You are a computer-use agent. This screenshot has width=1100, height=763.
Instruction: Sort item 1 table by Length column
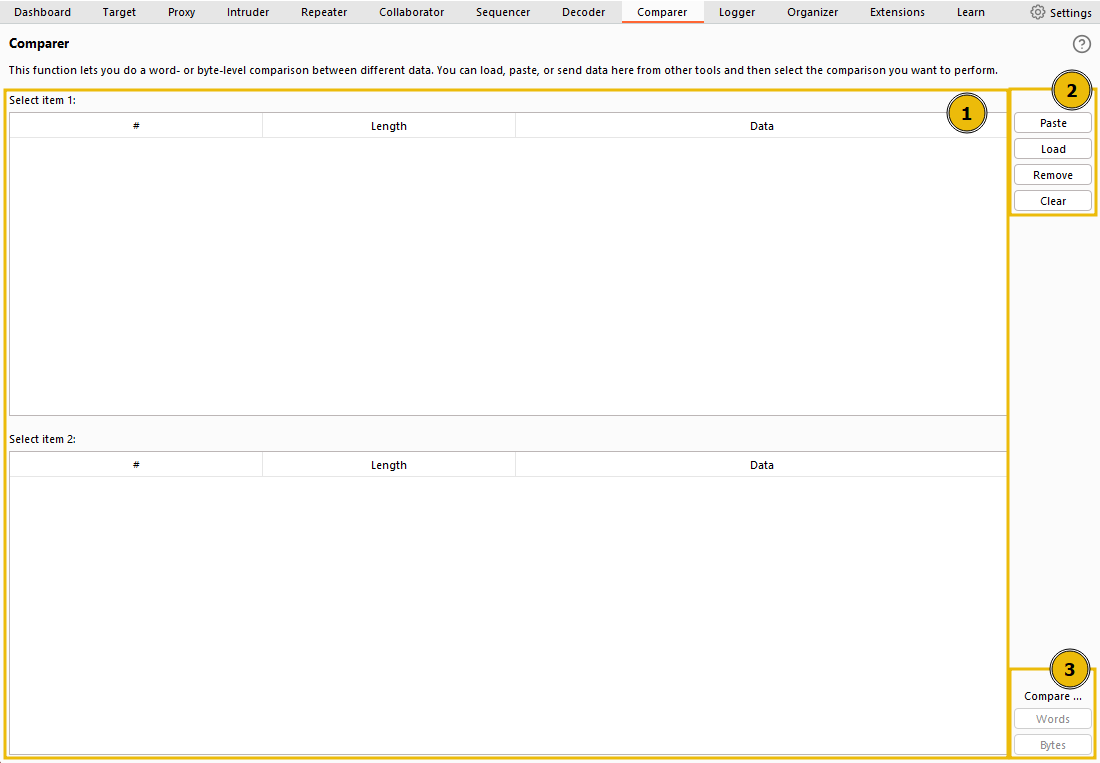coord(389,126)
